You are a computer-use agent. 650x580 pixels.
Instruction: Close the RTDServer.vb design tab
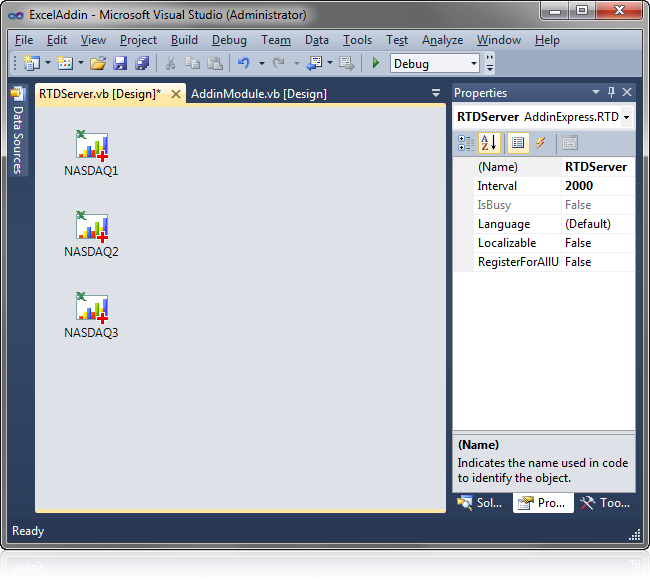point(176,94)
